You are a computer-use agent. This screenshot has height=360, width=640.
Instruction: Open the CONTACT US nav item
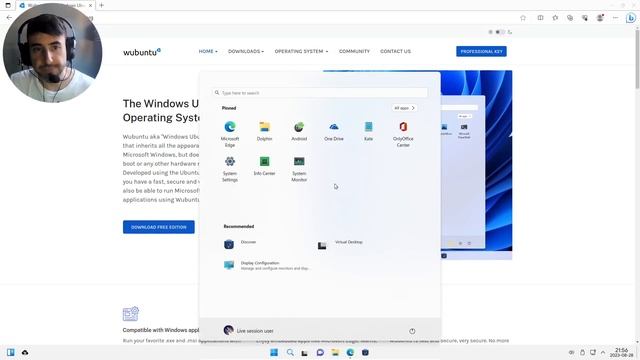click(x=396, y=51)
